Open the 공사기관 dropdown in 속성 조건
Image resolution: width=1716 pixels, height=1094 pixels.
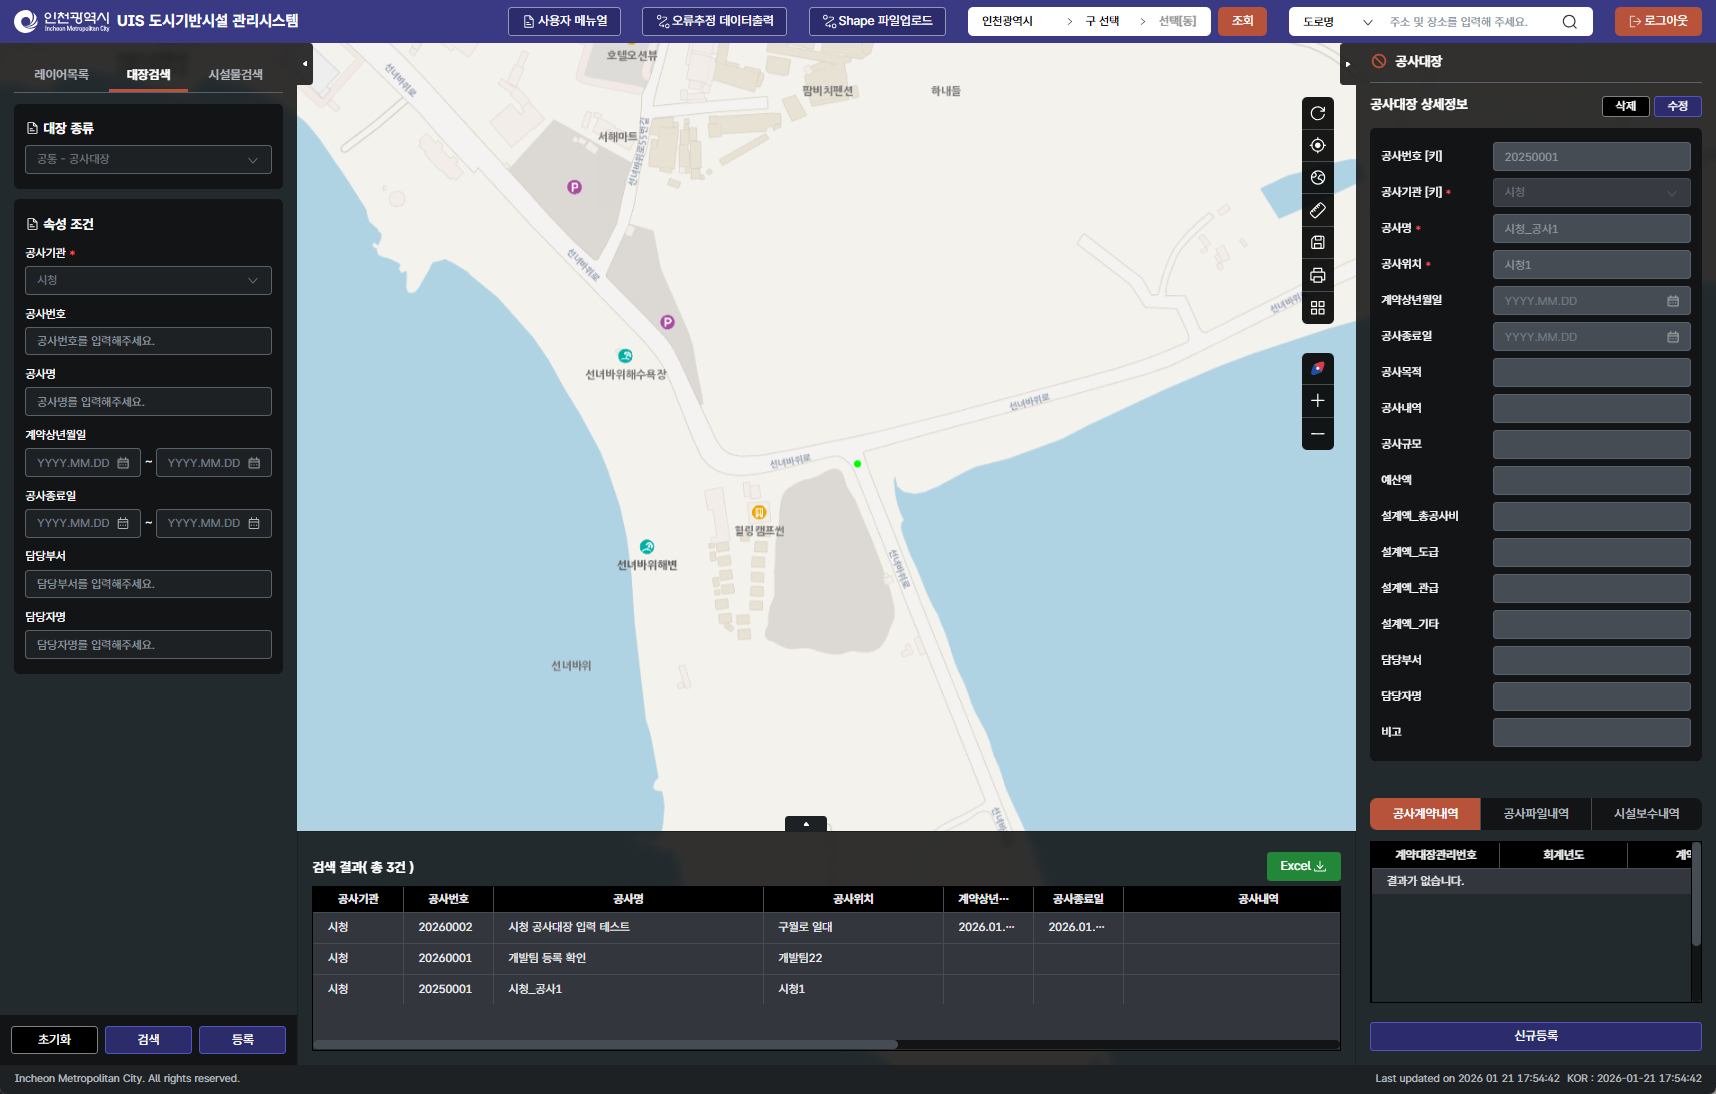pyautogui.click(x=148, y=281)
